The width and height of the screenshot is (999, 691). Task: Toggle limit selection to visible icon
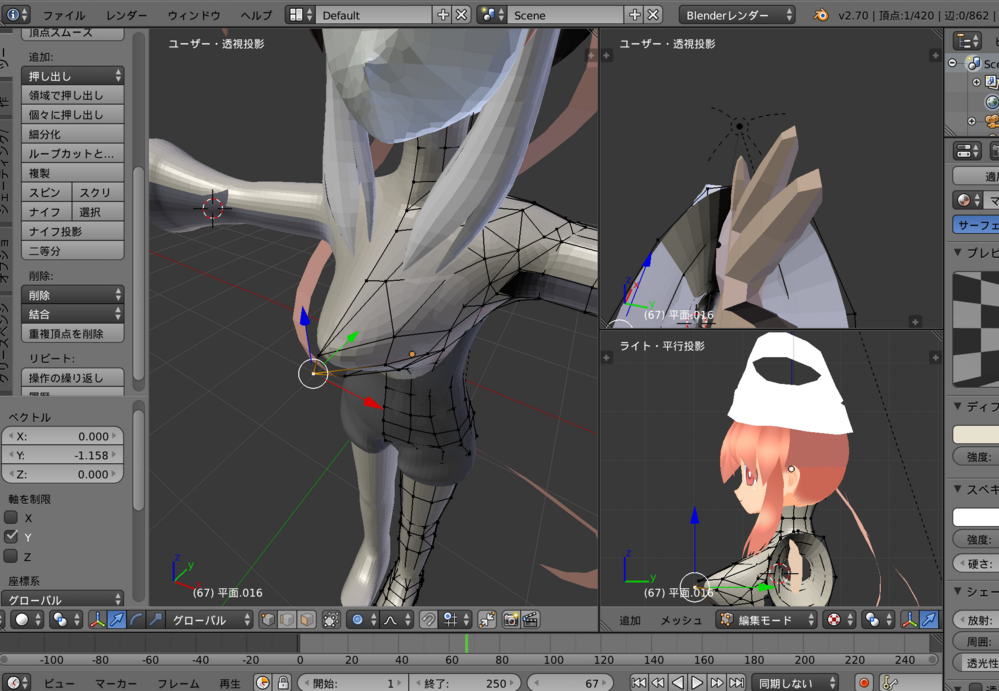click(x=331, y=619)
